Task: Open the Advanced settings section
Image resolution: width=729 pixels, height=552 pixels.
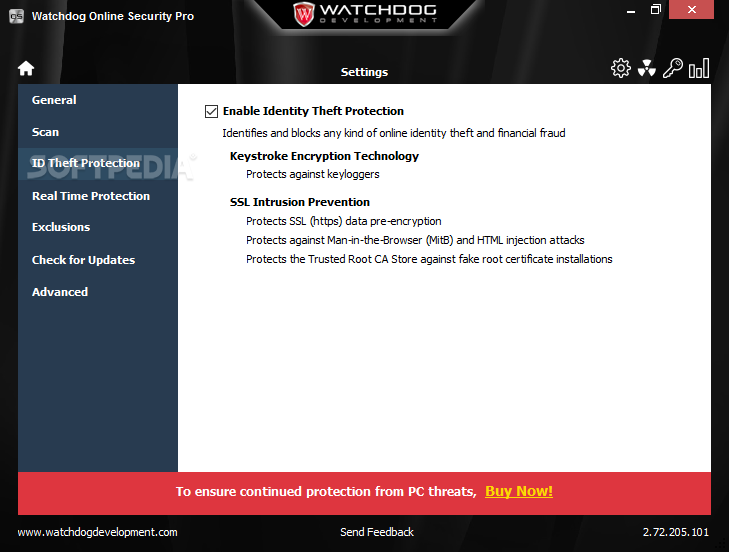Action: tap(98, 292)
